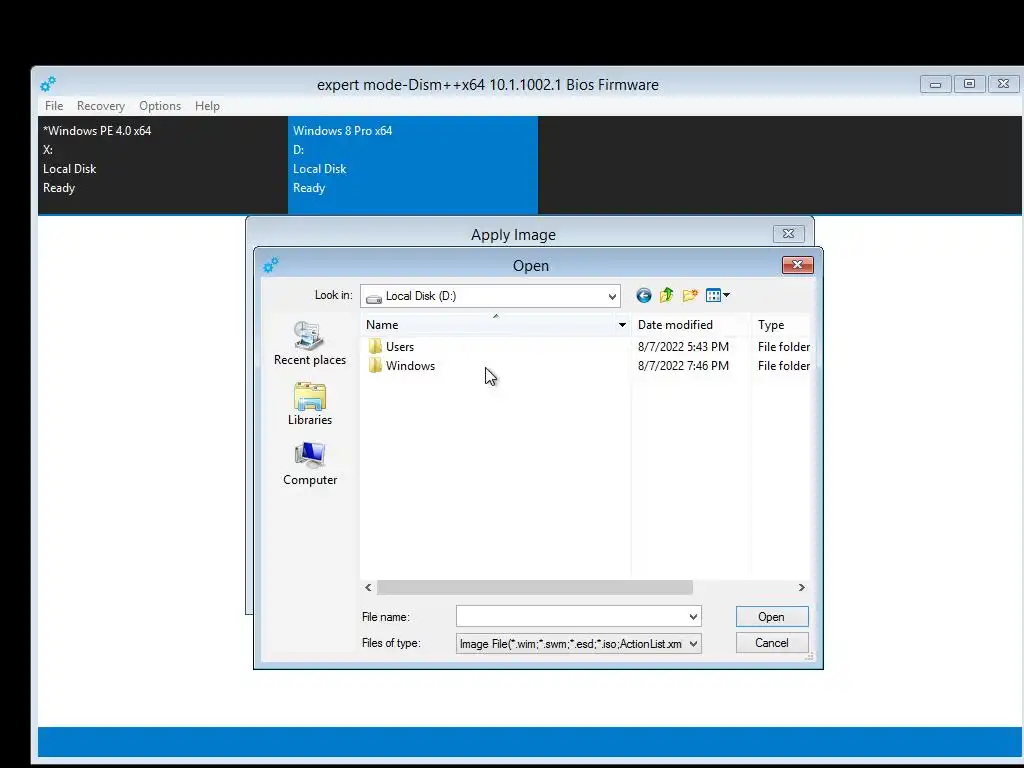
Task: Close the Dism++ main window
Action: [x=1004, y=84]
